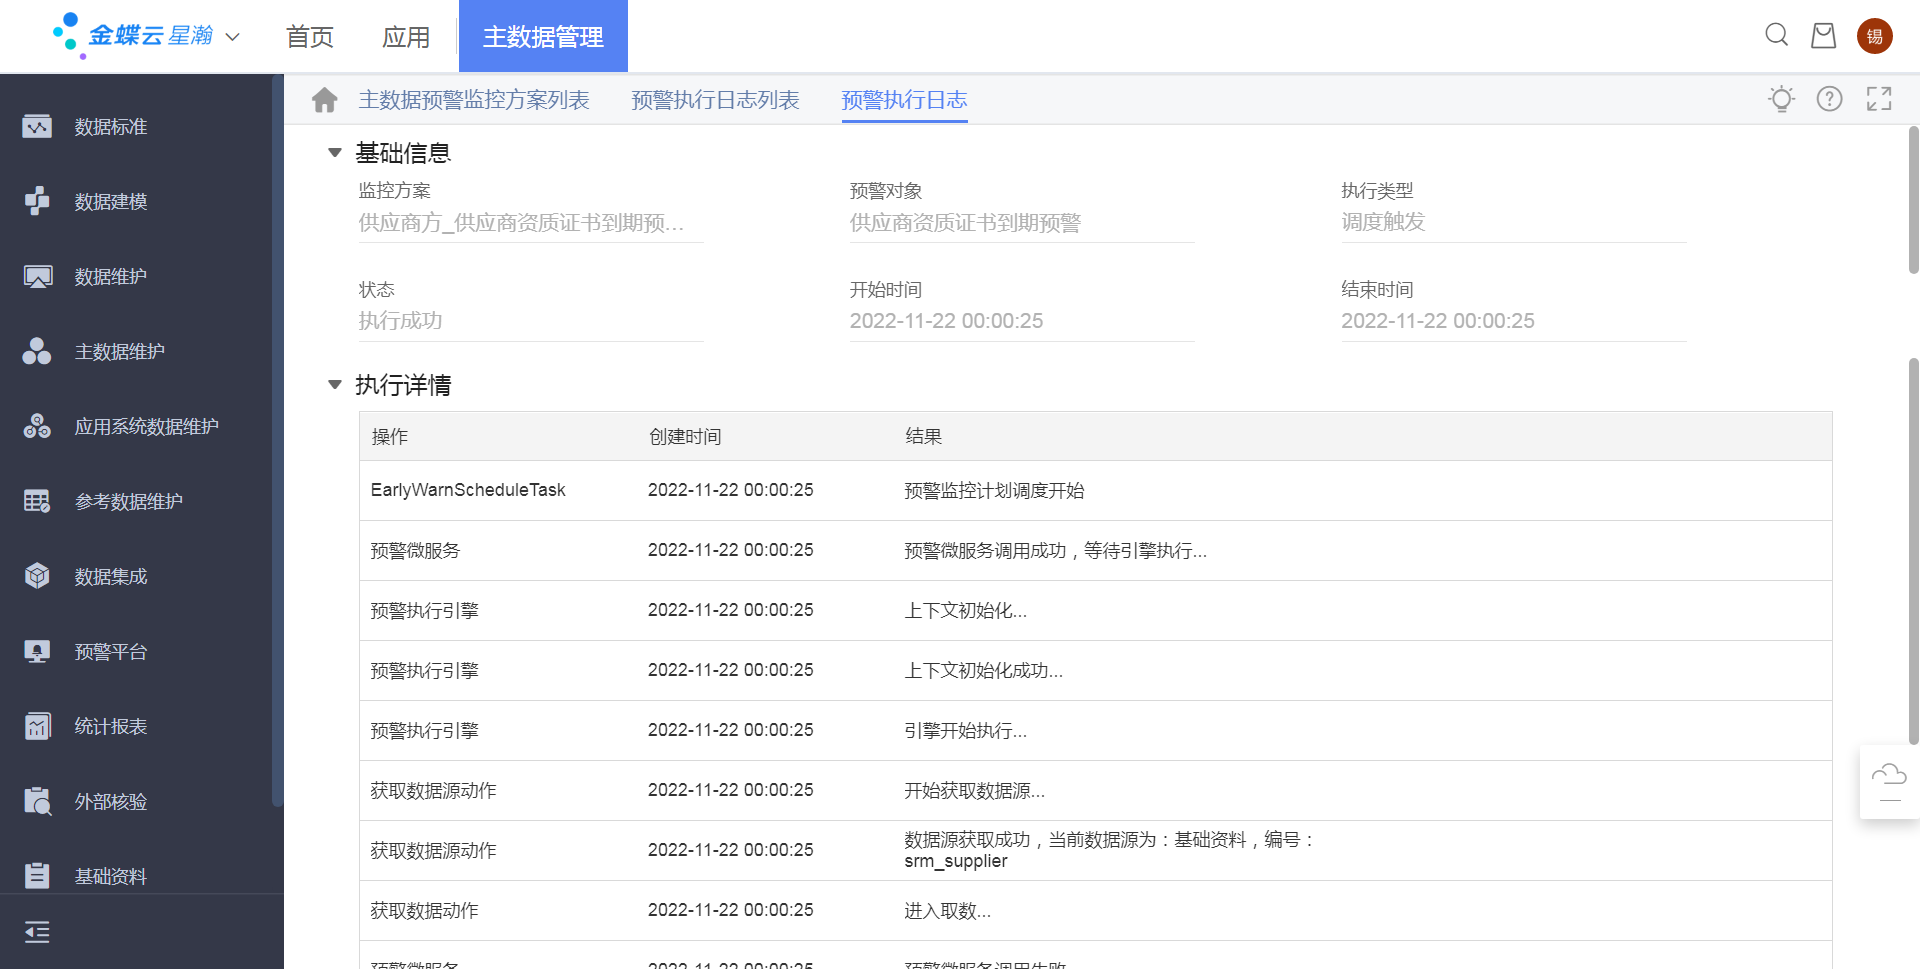Open 主数据维护 menu item

(120, 352)
